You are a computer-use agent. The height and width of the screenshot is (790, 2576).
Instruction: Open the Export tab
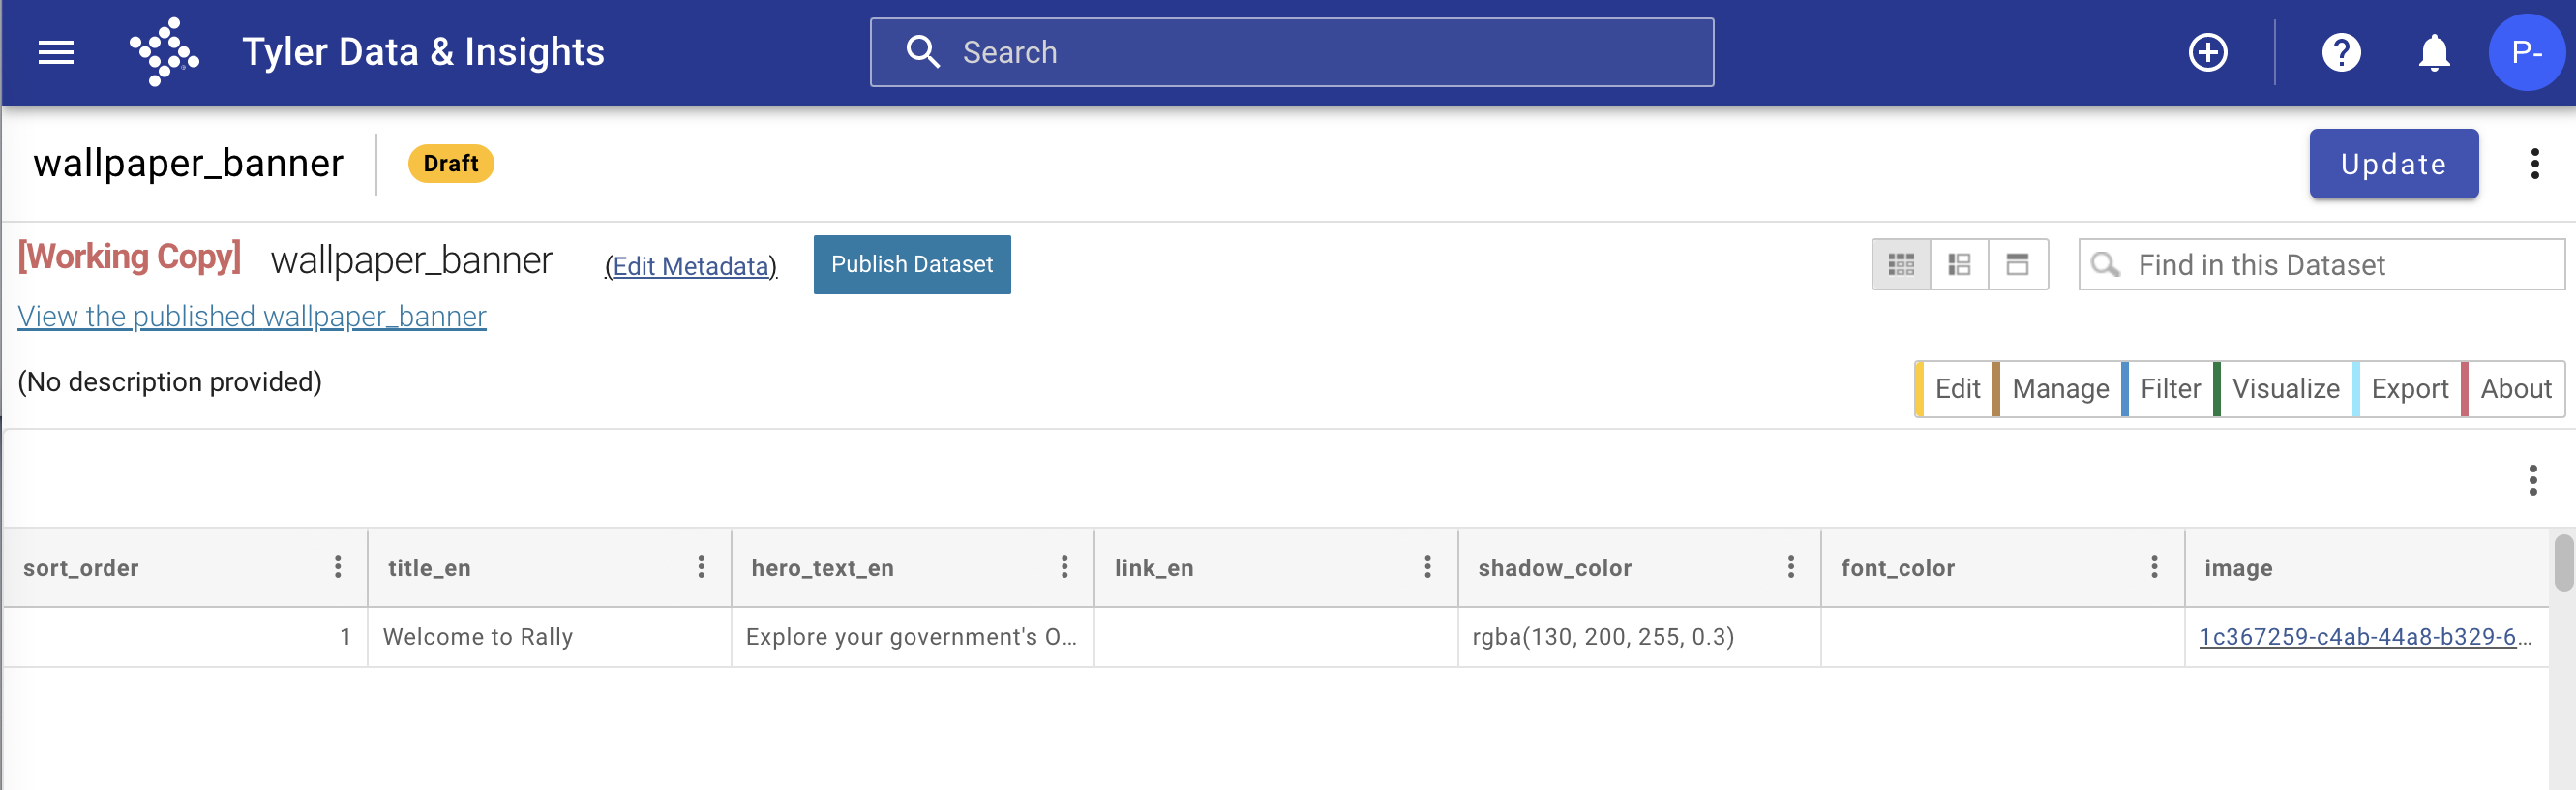(2407, 389)
